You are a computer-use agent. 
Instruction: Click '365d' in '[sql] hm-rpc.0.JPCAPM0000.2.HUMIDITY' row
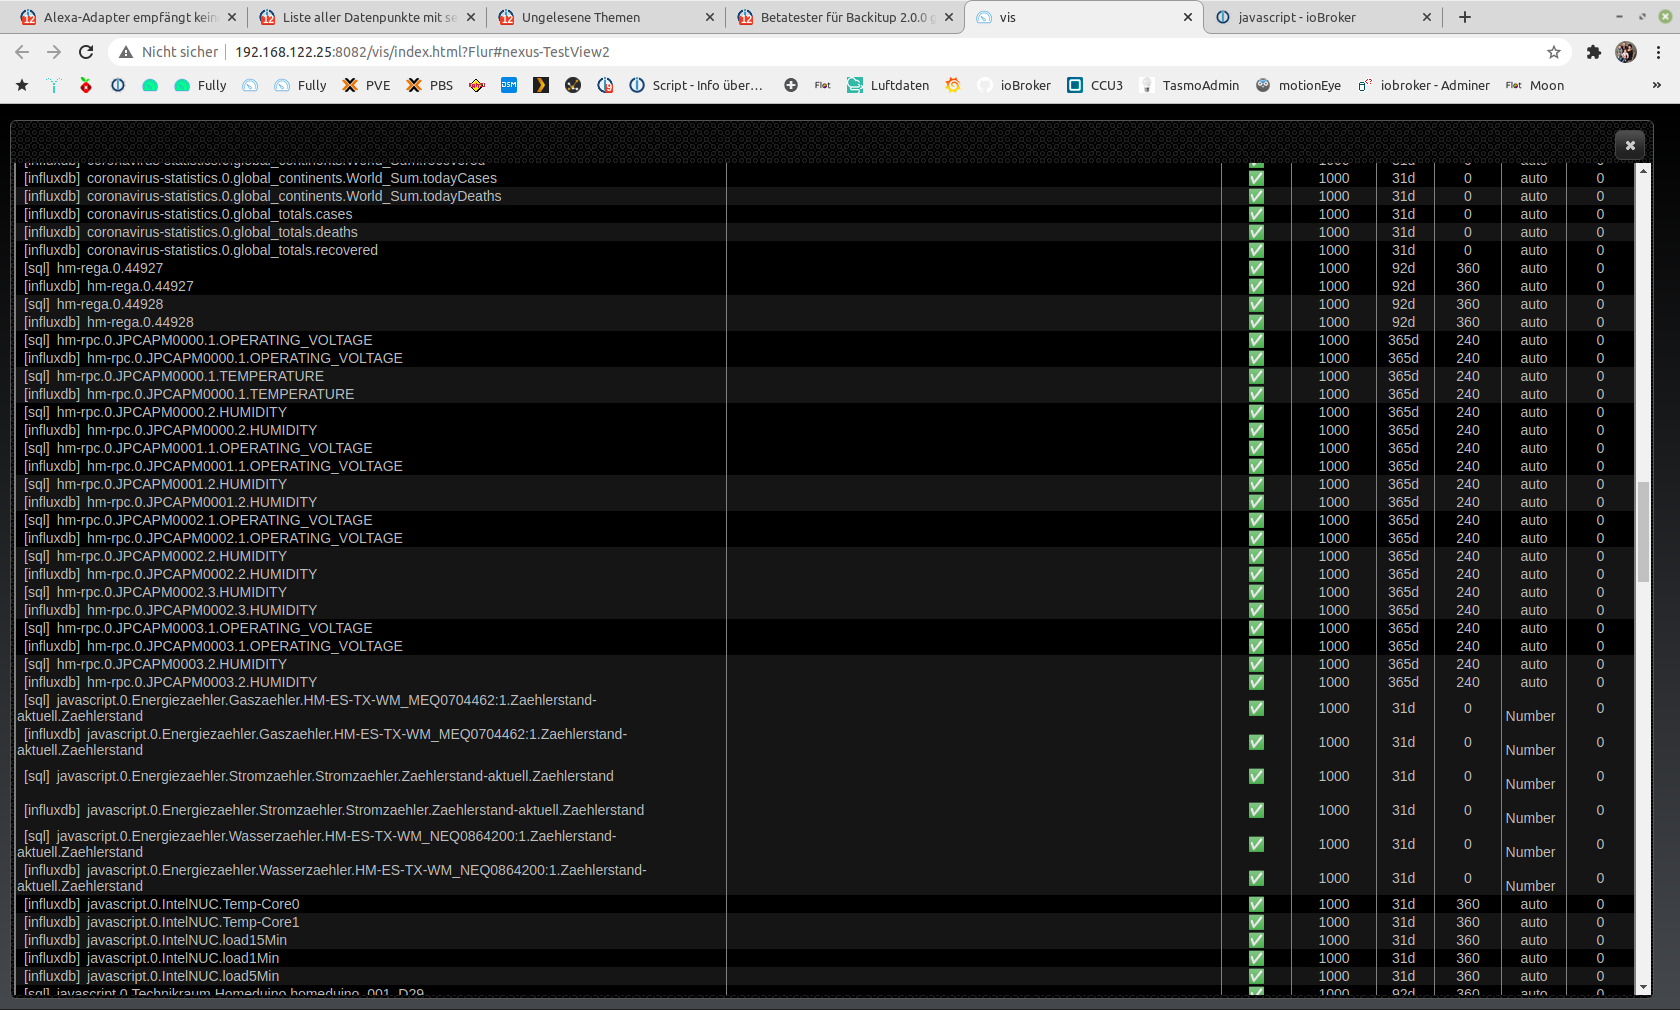[x=1403, y=412]
